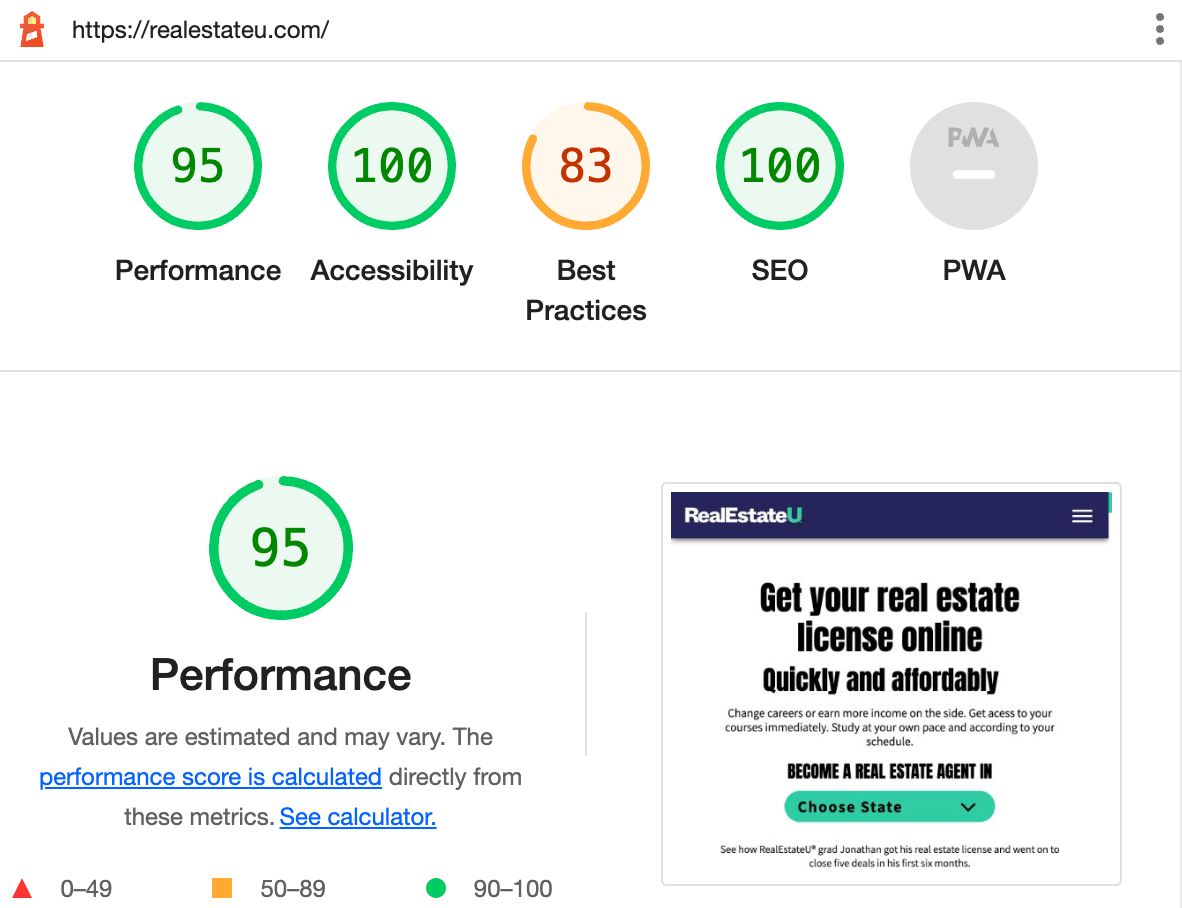Expand the Choose State dropdown
Viewport: 1182px width, 908px height.
(x=889, y=807)
